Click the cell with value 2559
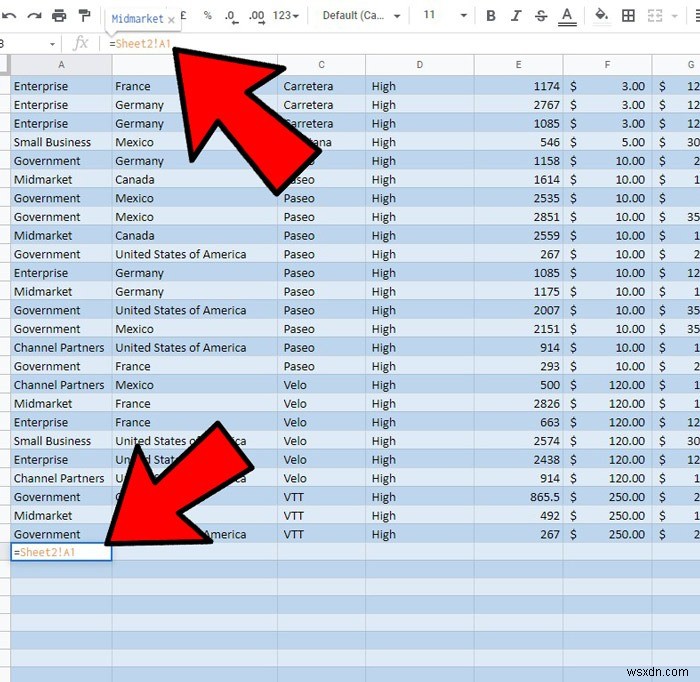This screenshot has width=700, height=682. (x=518, y=236)
